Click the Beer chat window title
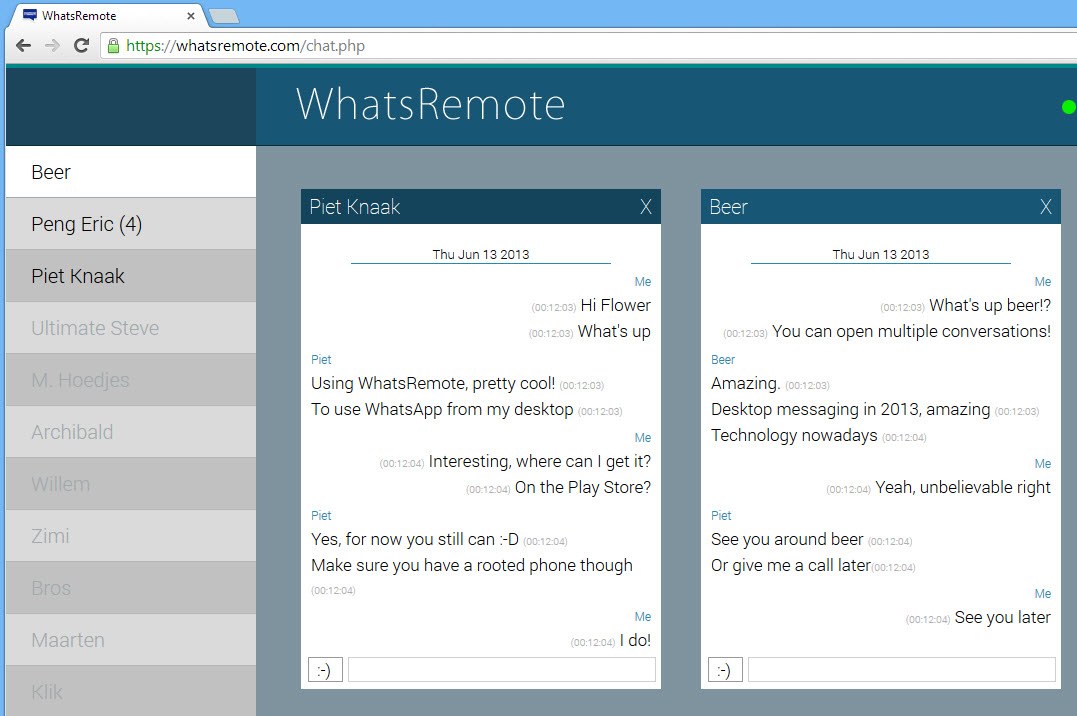Image resolution: width=1077 pixels, height=716 pixels. (728, 207)
